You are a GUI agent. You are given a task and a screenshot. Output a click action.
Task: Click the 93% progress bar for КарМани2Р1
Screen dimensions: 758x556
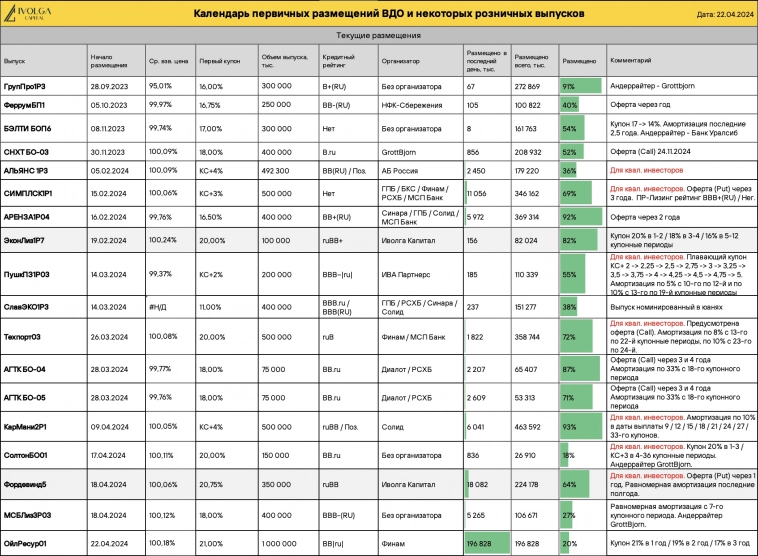tap(582, 426)
